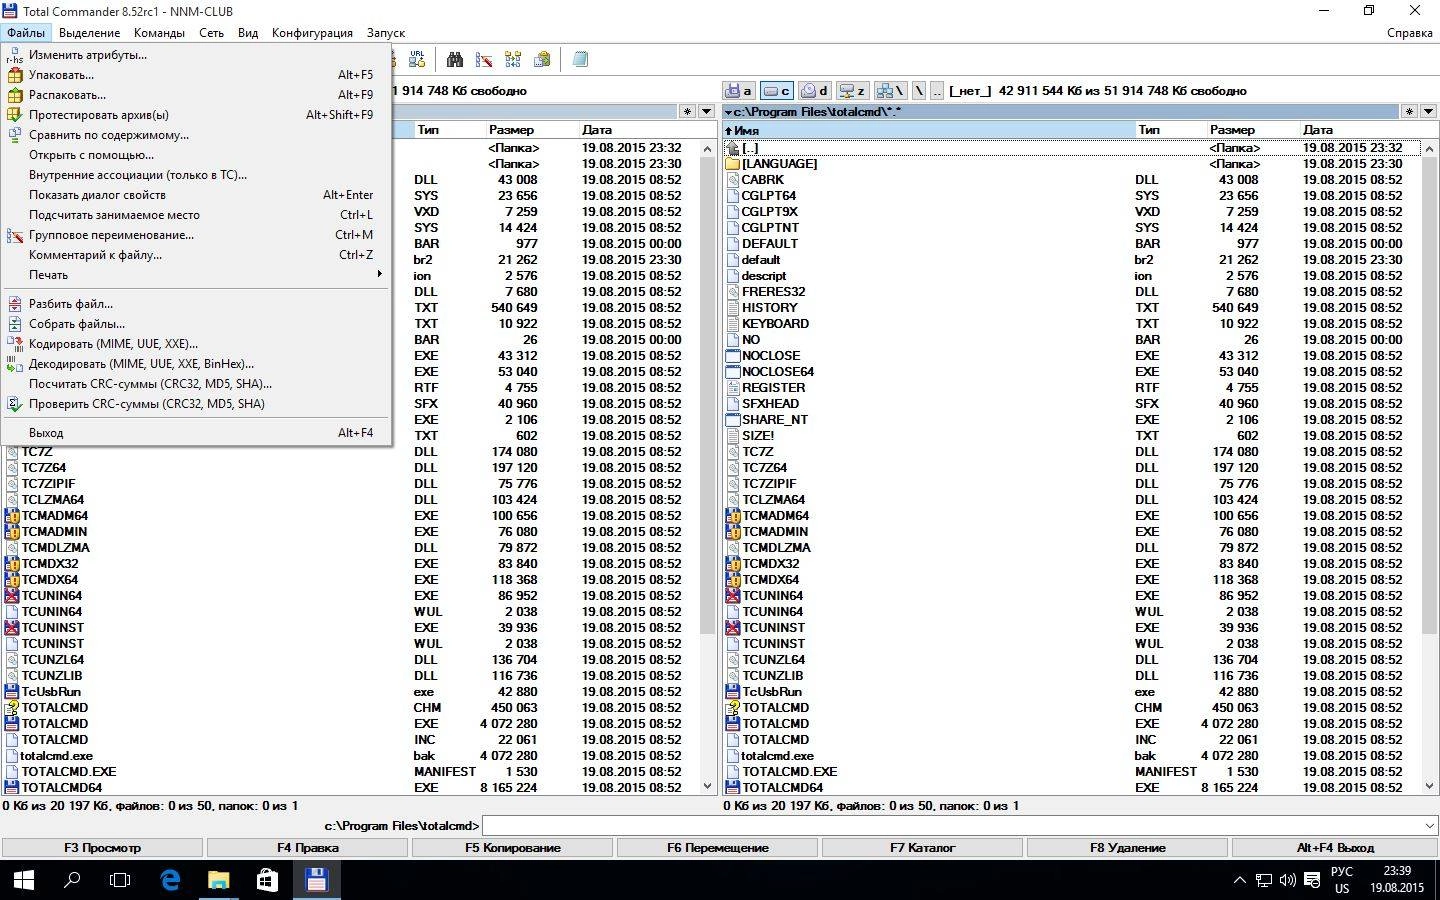Click the [LANGUAGE] folder icon in right panel
Screen dimensions: 1440x900
click(x=733, y=164)
